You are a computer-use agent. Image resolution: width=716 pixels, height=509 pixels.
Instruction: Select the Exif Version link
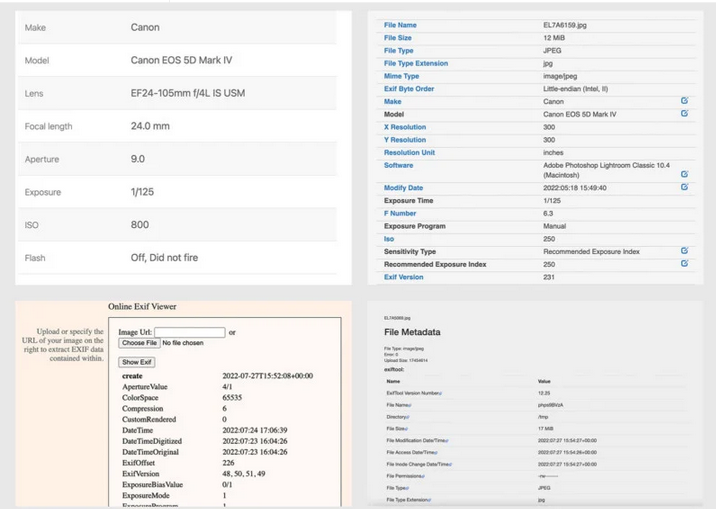[x=403, y=277]
